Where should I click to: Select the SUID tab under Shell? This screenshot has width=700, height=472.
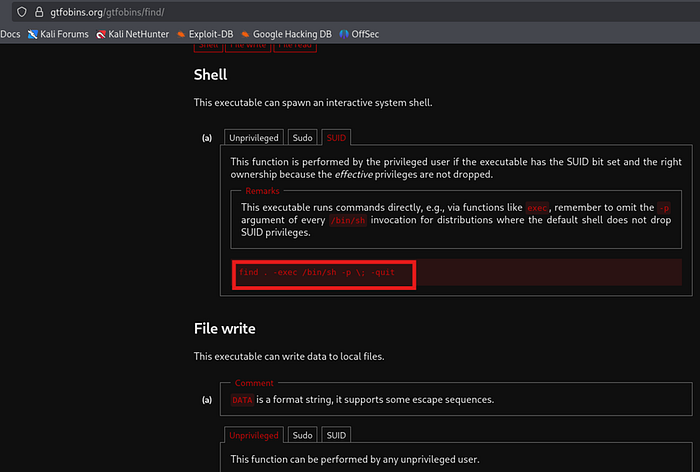(x=336, y=138)
